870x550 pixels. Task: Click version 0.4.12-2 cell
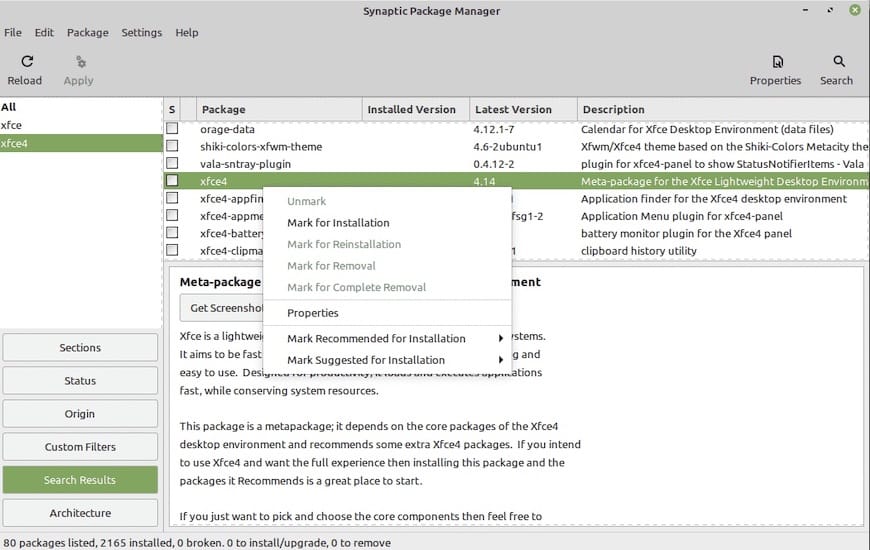493,164
